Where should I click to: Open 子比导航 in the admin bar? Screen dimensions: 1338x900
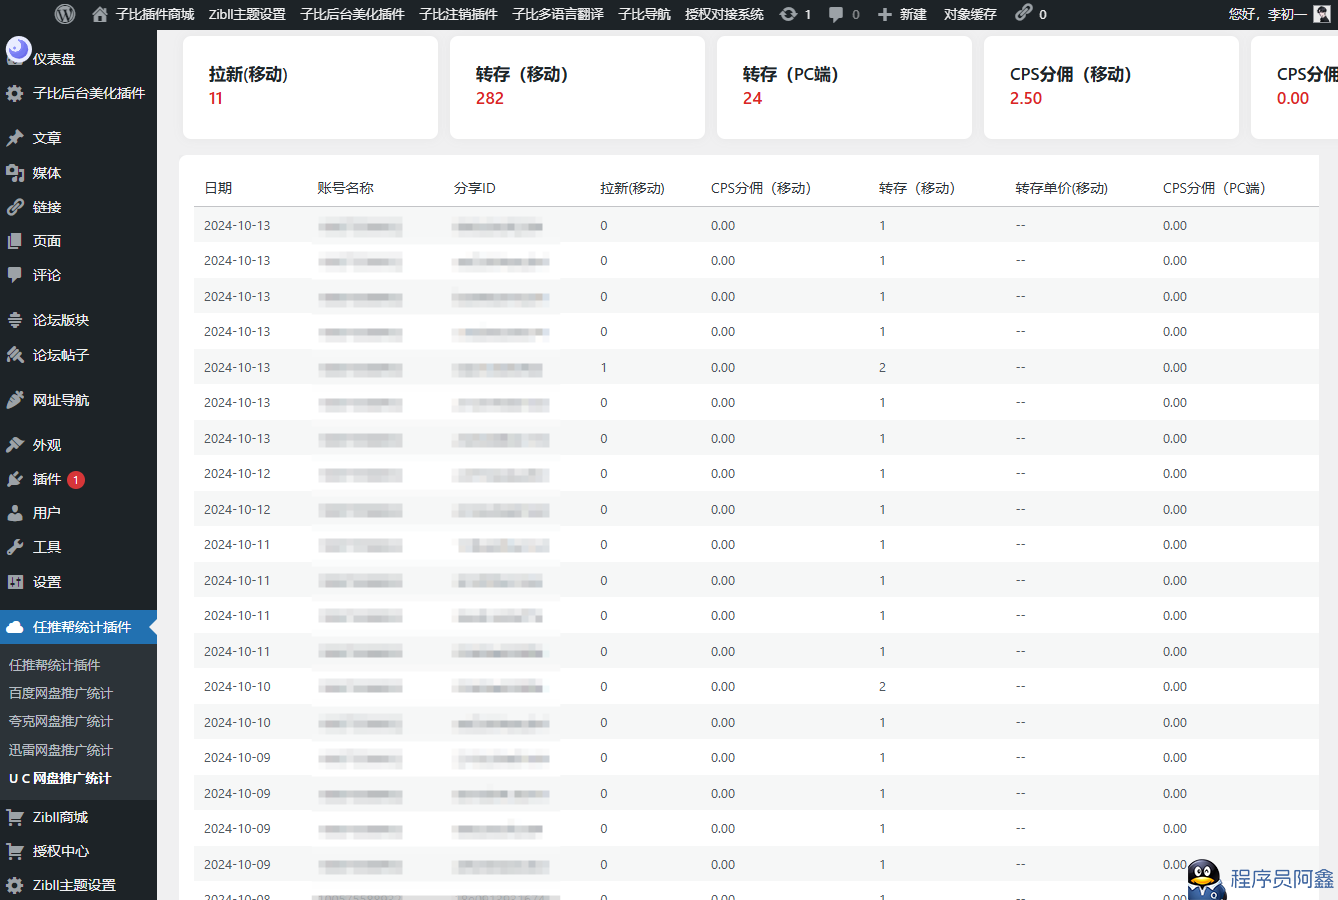[644, 14]
